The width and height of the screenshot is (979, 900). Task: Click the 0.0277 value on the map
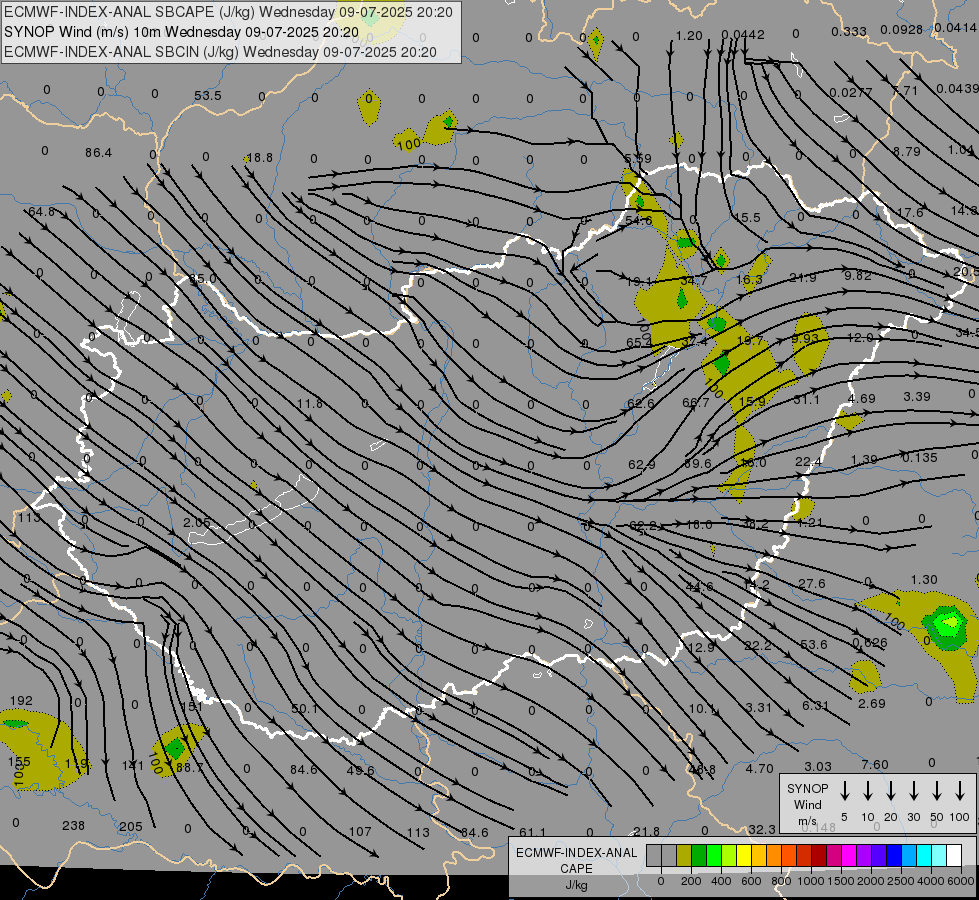pos(850,92)
